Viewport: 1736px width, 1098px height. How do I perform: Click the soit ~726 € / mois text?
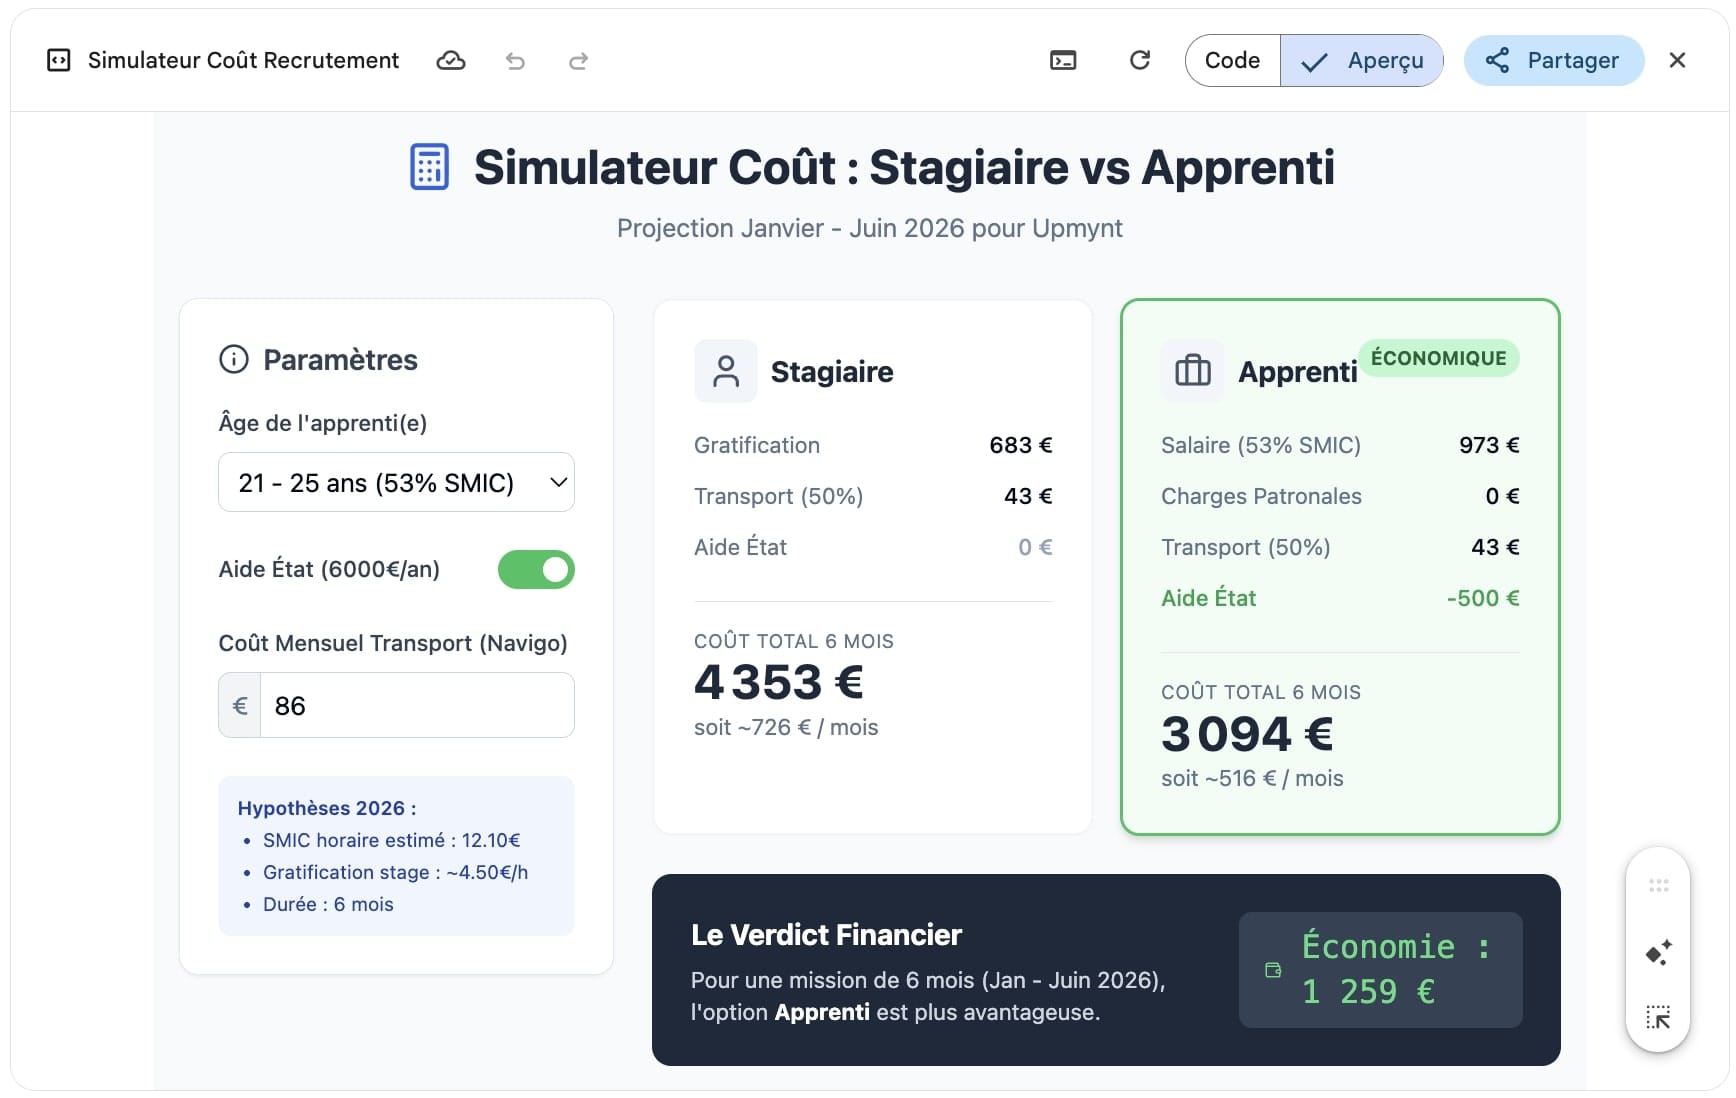pyautogui.click(x=786, y=727)
